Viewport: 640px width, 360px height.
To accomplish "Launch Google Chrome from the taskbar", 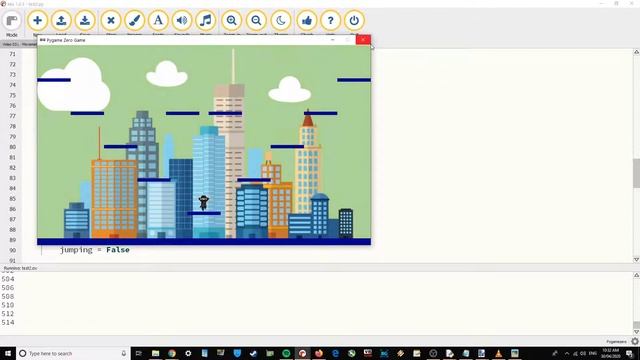I will (x=172, y=353).
